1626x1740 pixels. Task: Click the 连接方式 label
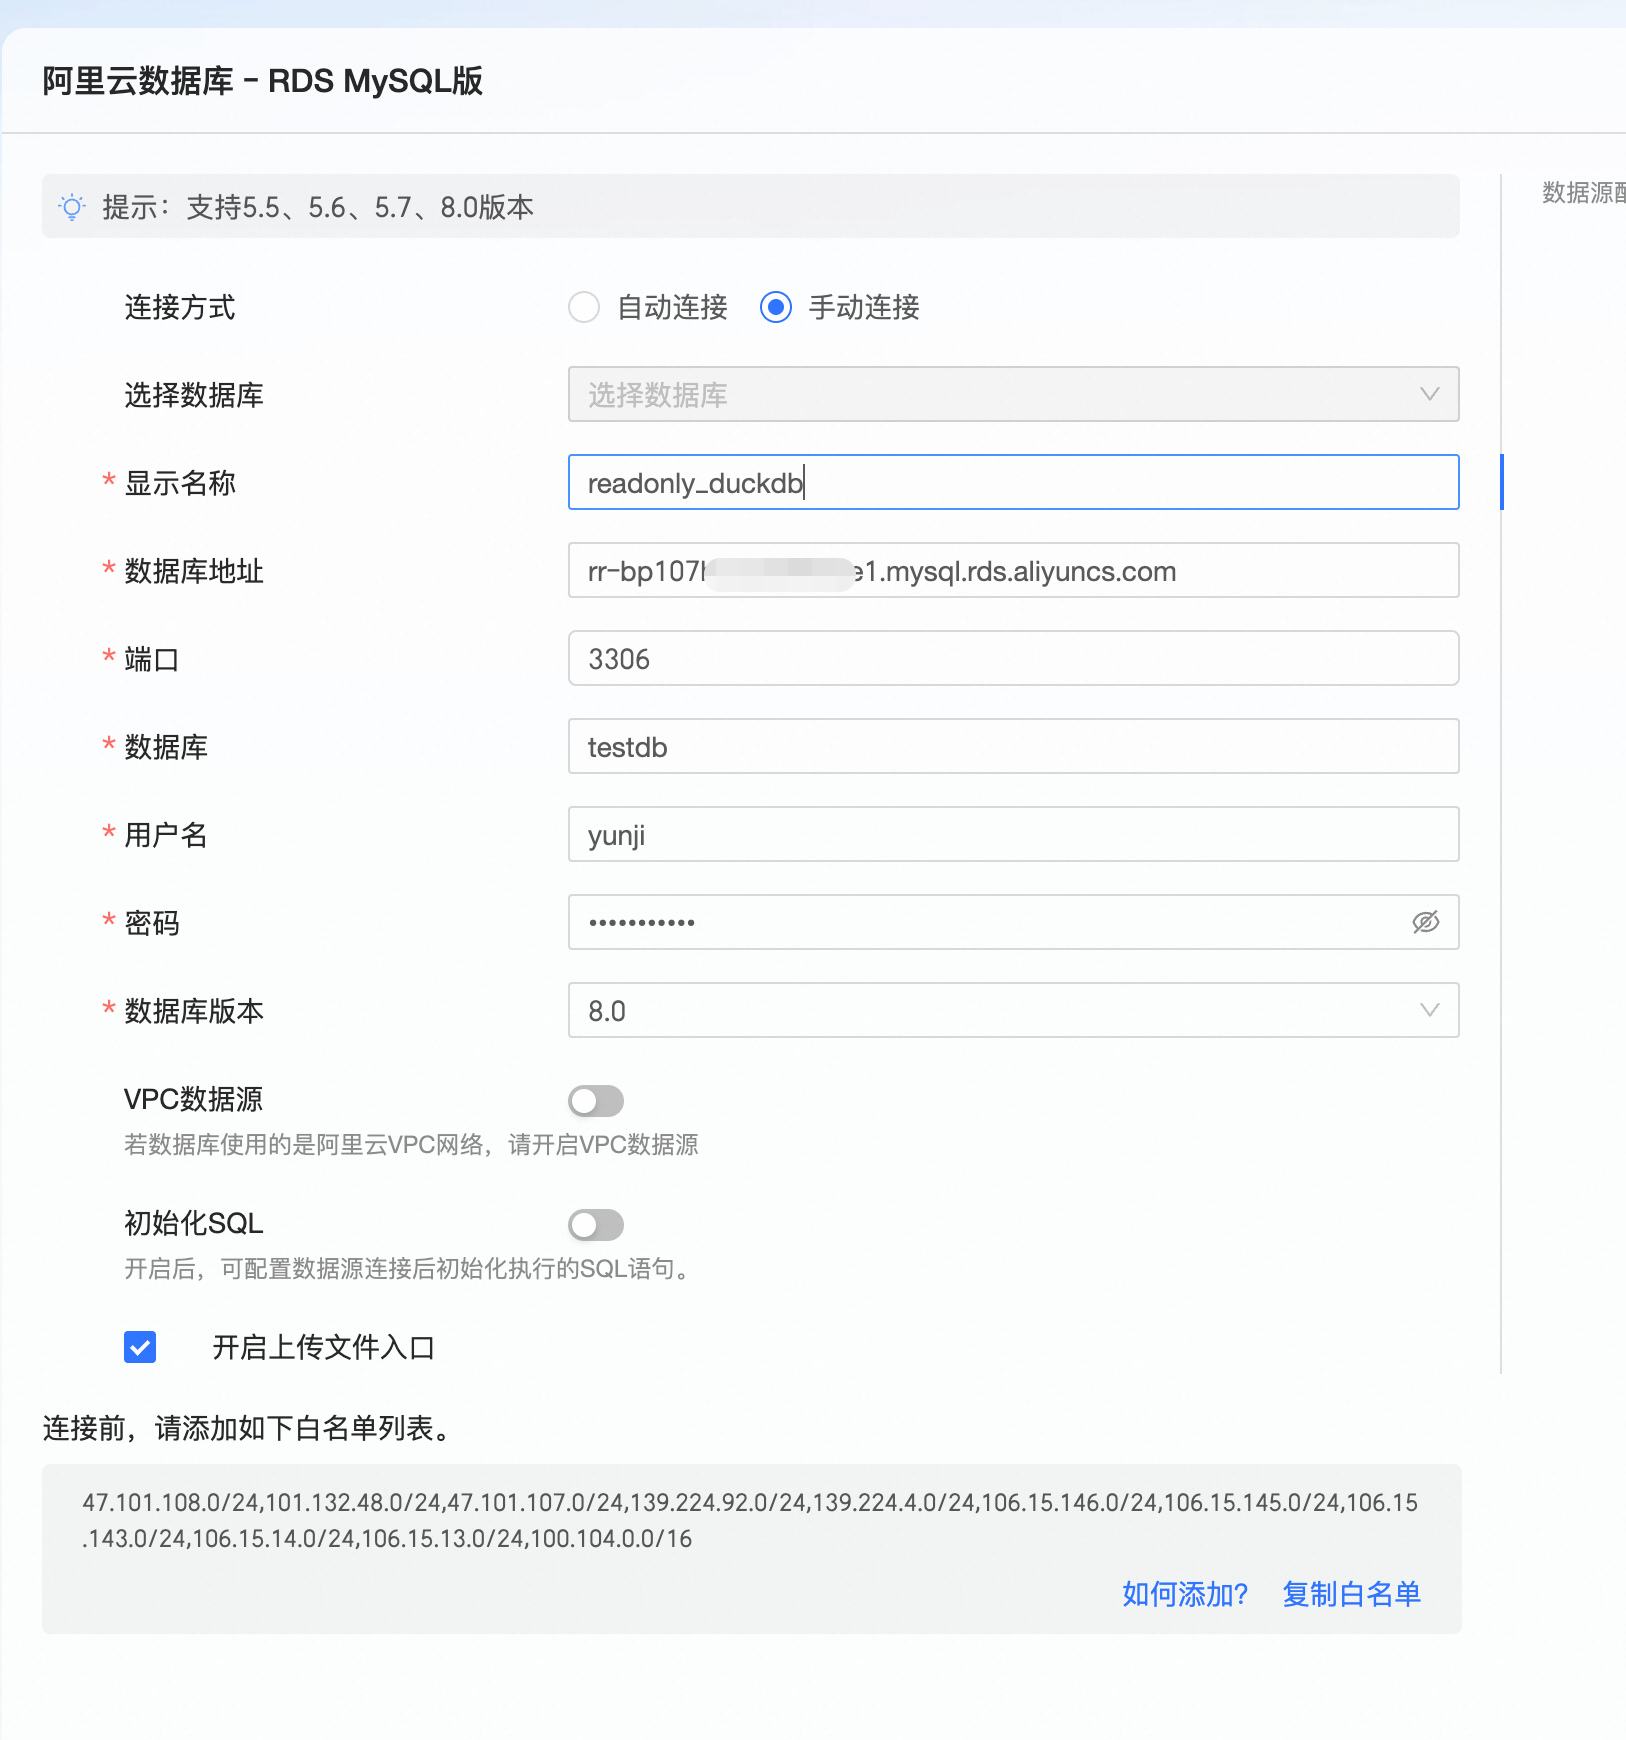tap(180, 307)
